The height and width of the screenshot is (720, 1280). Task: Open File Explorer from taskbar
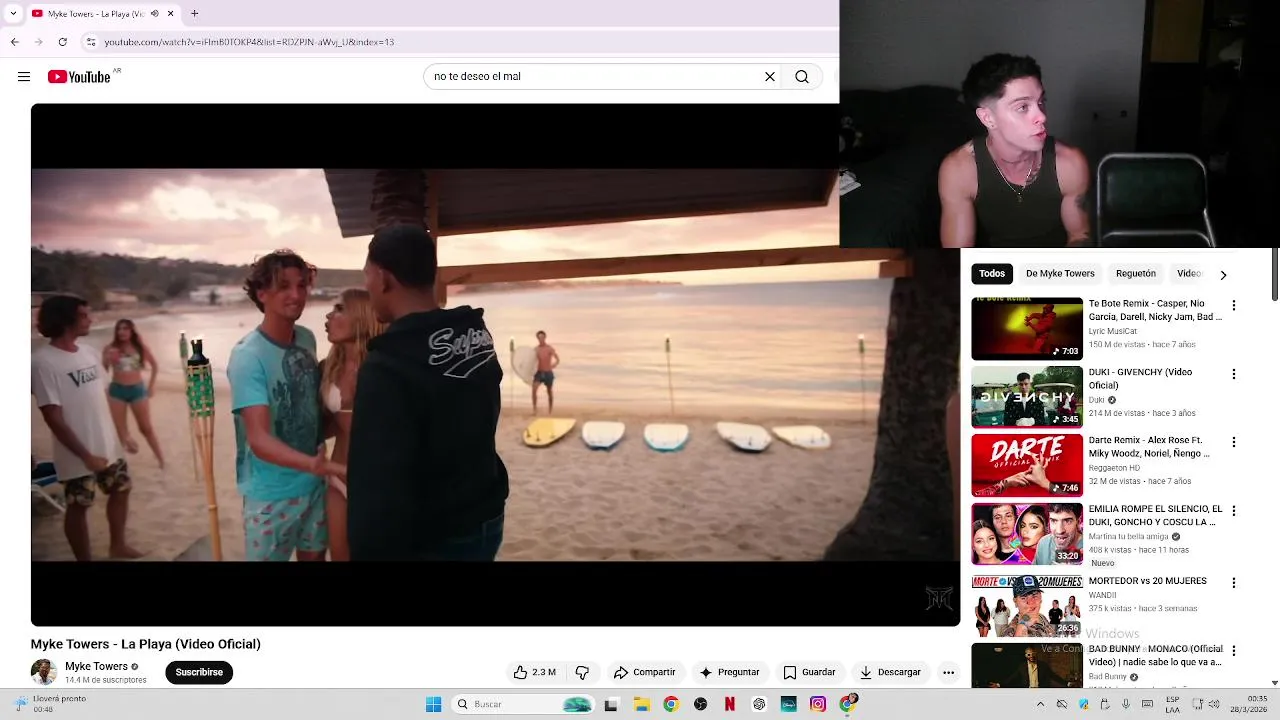(641, 705)
